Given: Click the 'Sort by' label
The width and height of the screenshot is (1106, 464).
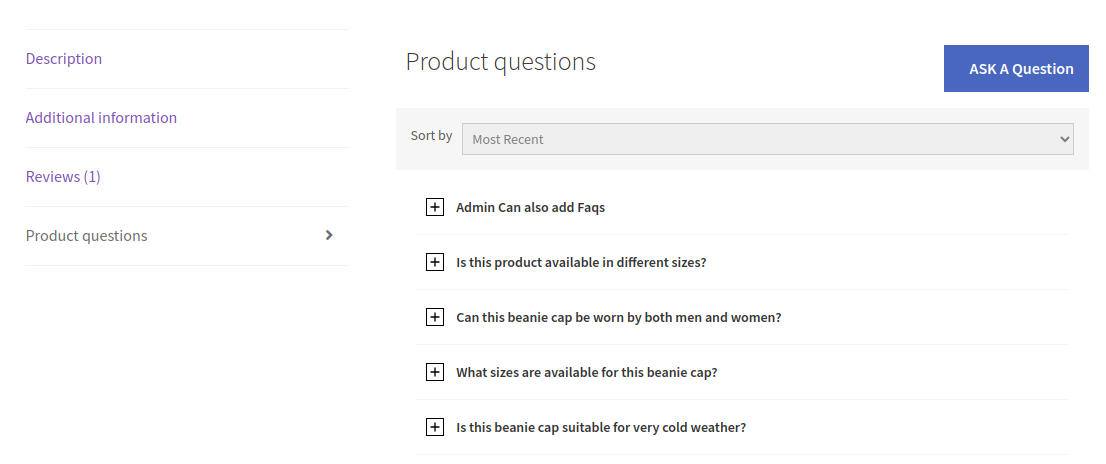Looking at the screenshot, I should point(431,135).
